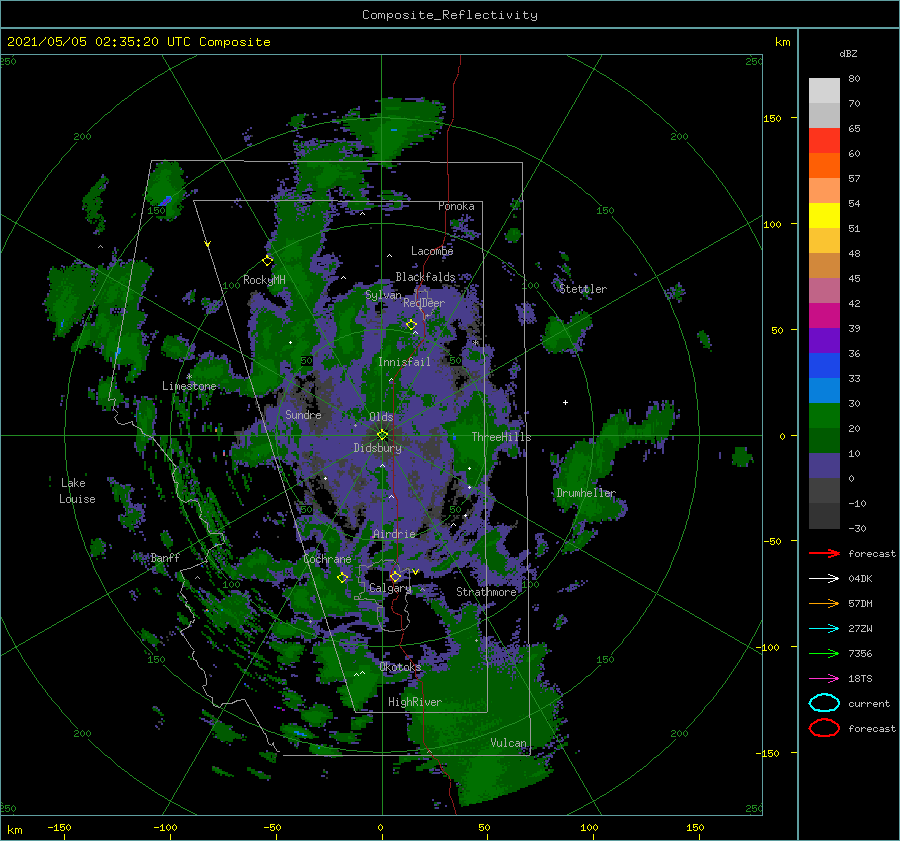Click the Olds city label
Viewport: 900px width, 841px height.
381,417
